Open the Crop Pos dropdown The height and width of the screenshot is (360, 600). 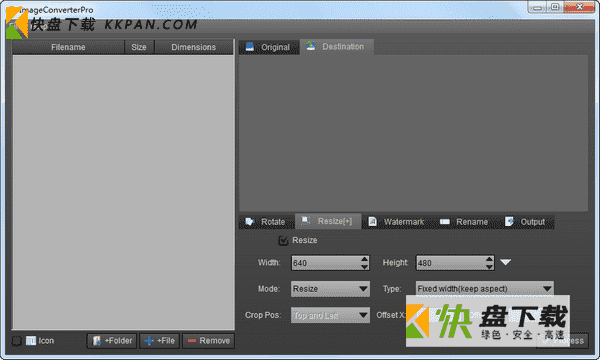click(330, 315)
